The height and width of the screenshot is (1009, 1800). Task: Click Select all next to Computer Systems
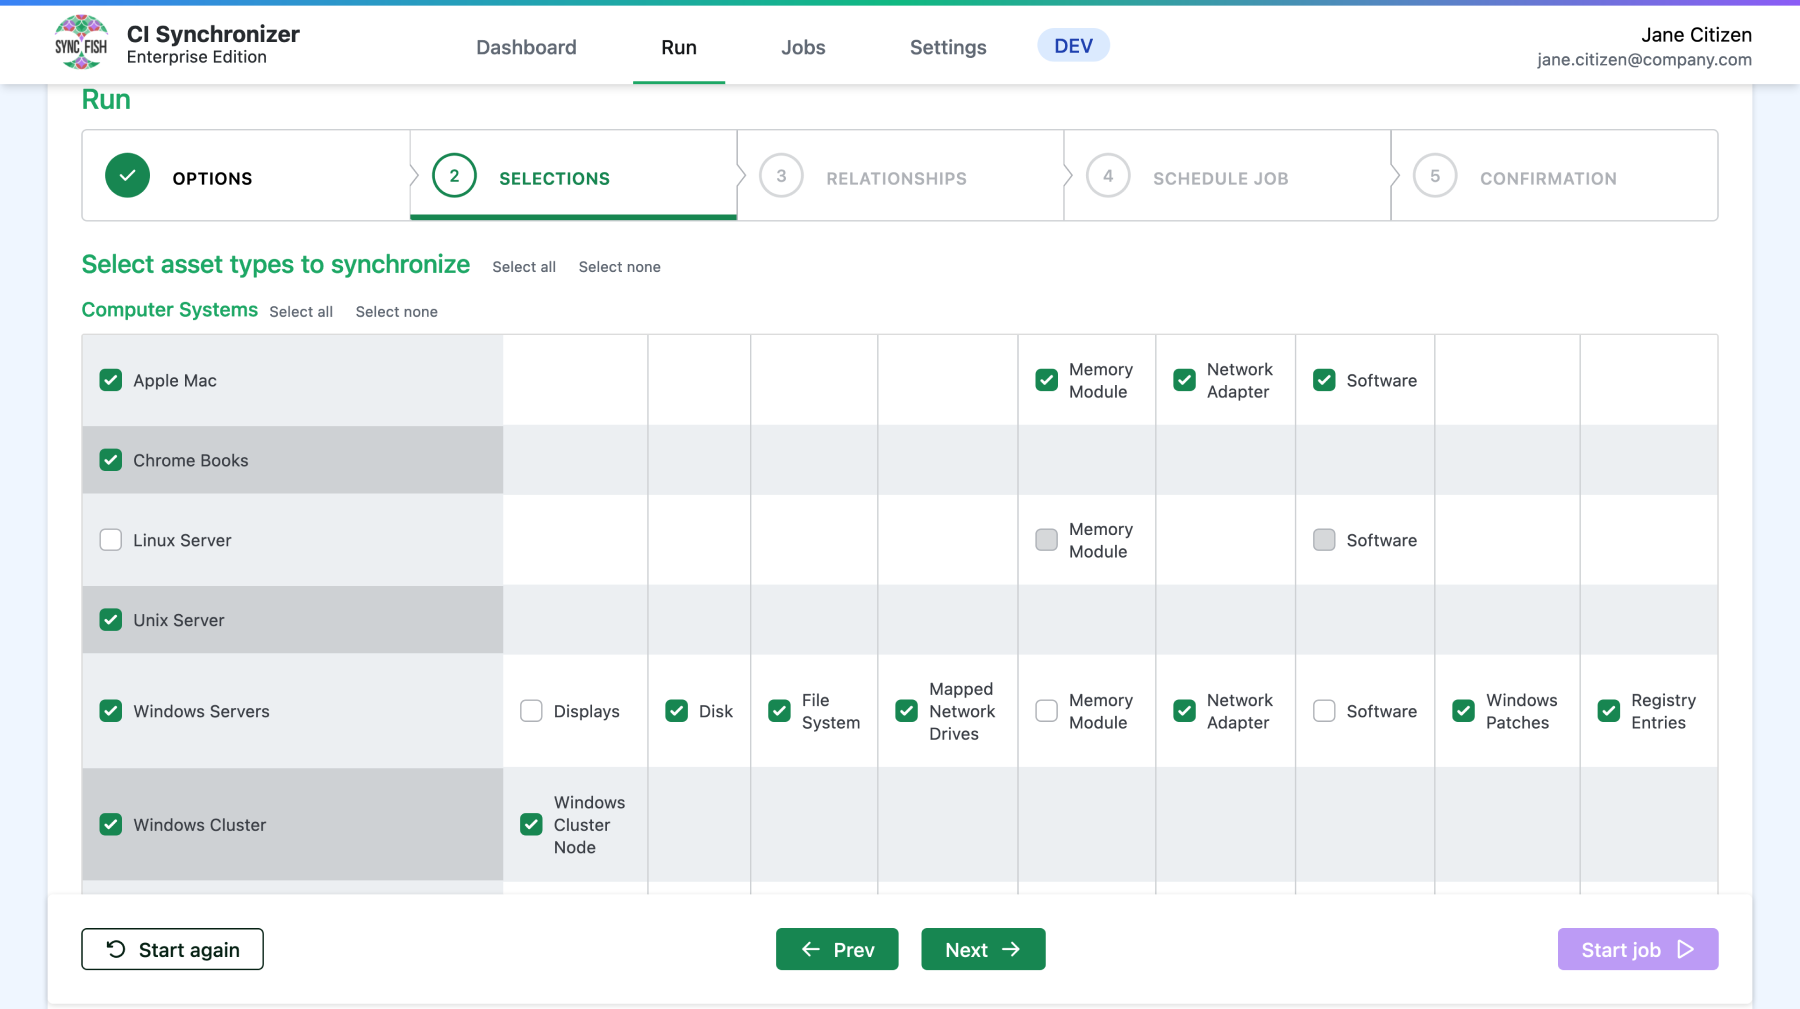[301, 312]
